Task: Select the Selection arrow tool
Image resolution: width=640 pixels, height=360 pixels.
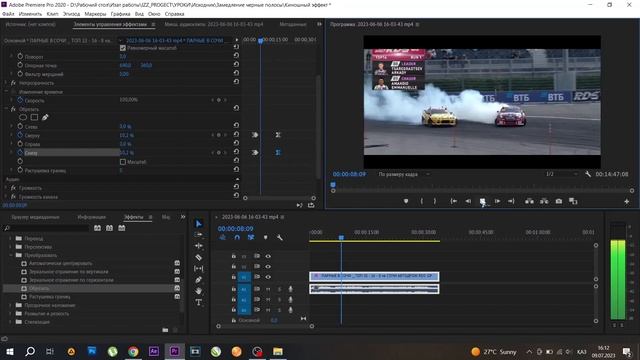Action: pyautogui.click(x=198, y=224)
